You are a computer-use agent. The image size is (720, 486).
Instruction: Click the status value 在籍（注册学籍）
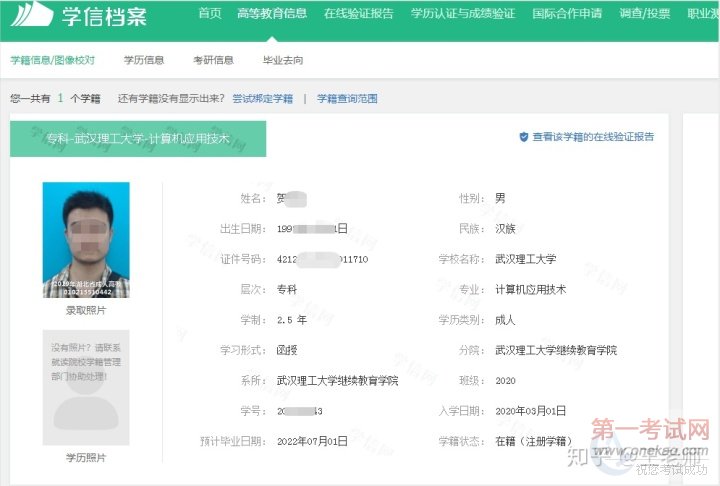point(534,441)
